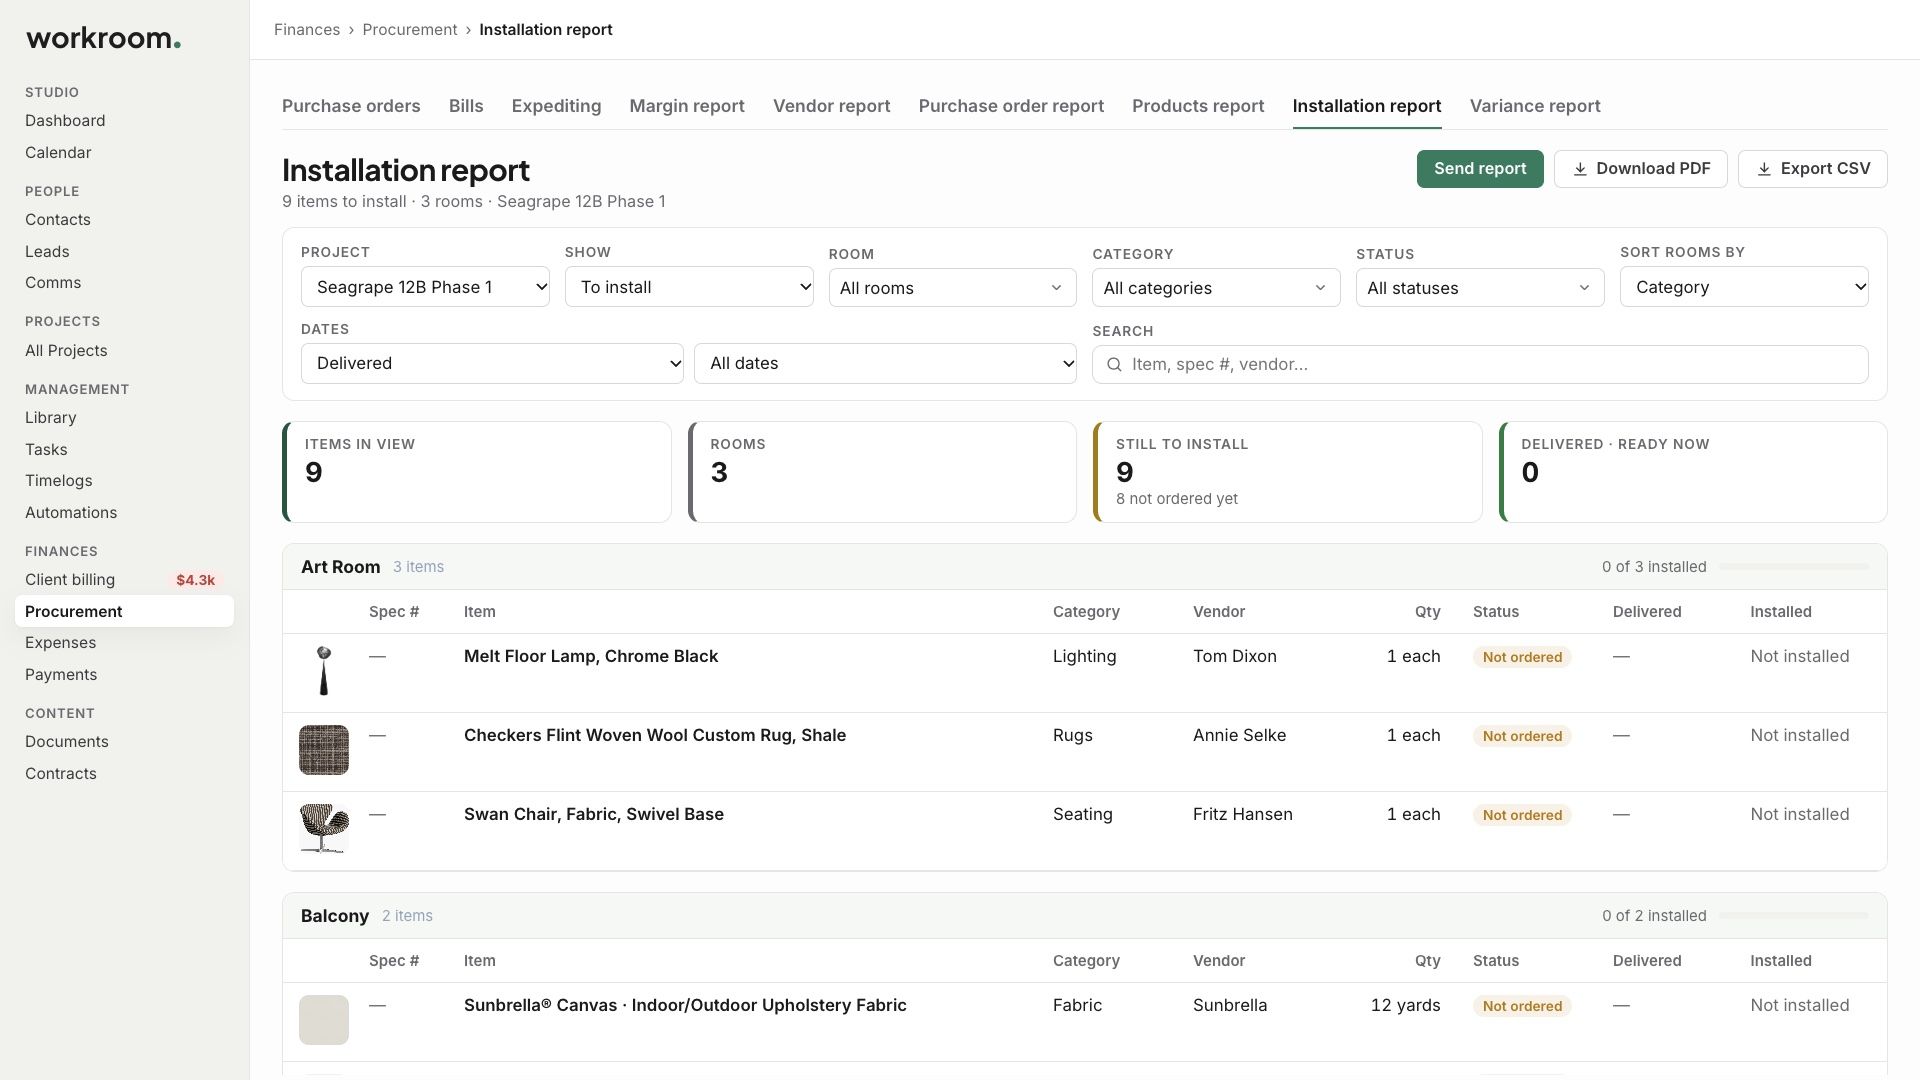
Task: Open the Products report tab
Action: 1198,106
